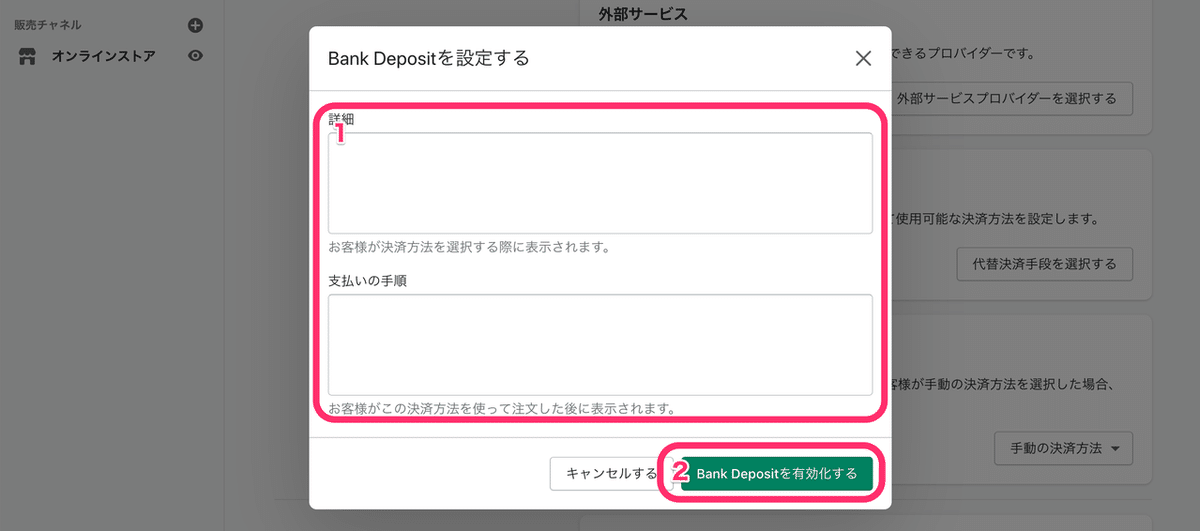Click help text お客様が決済方法を選択する際に表示されます
Image resolution: width=1200 pixels, height=531 pixels.
click(469, 247)
